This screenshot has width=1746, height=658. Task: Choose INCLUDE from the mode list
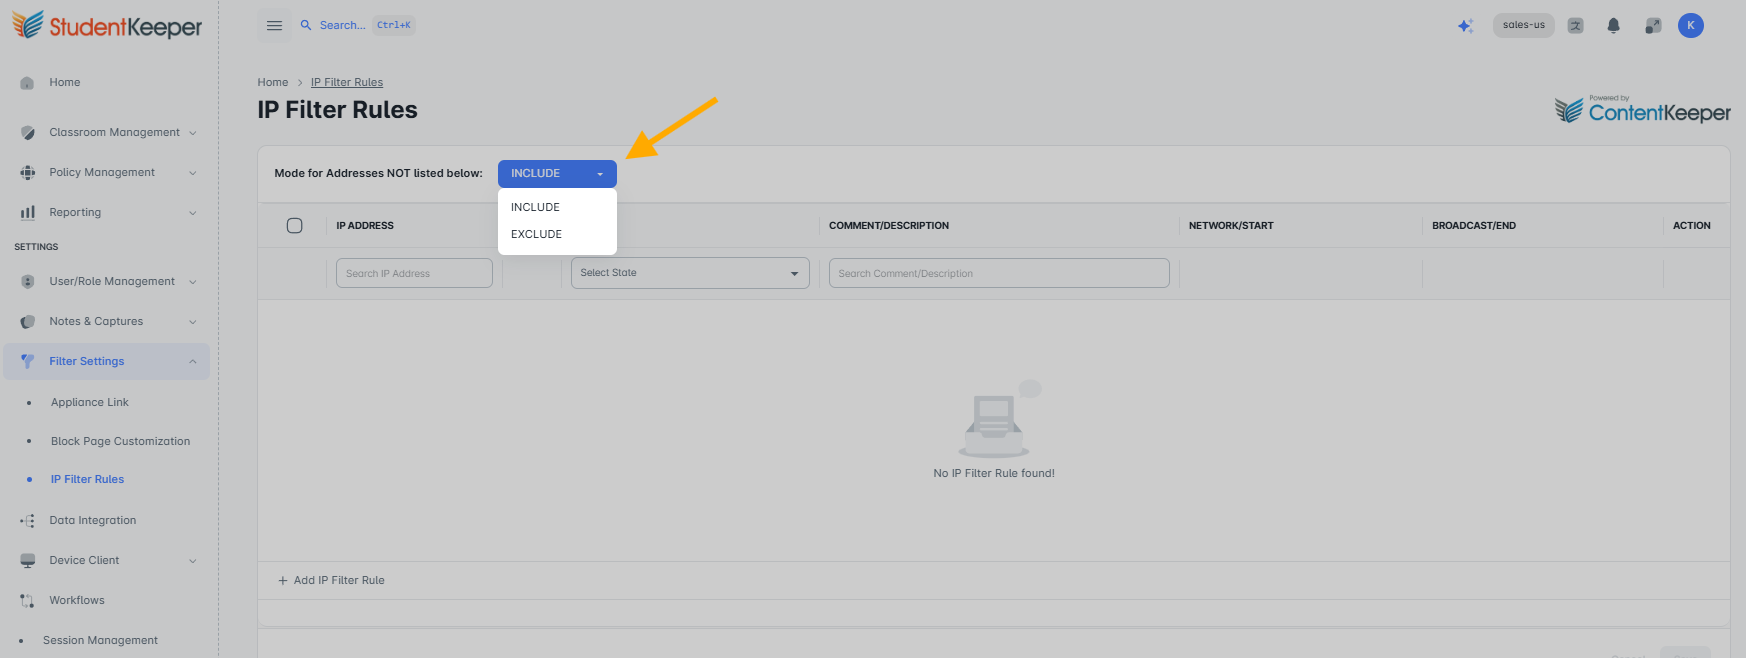pyautogui.click(x=536, y=207)
